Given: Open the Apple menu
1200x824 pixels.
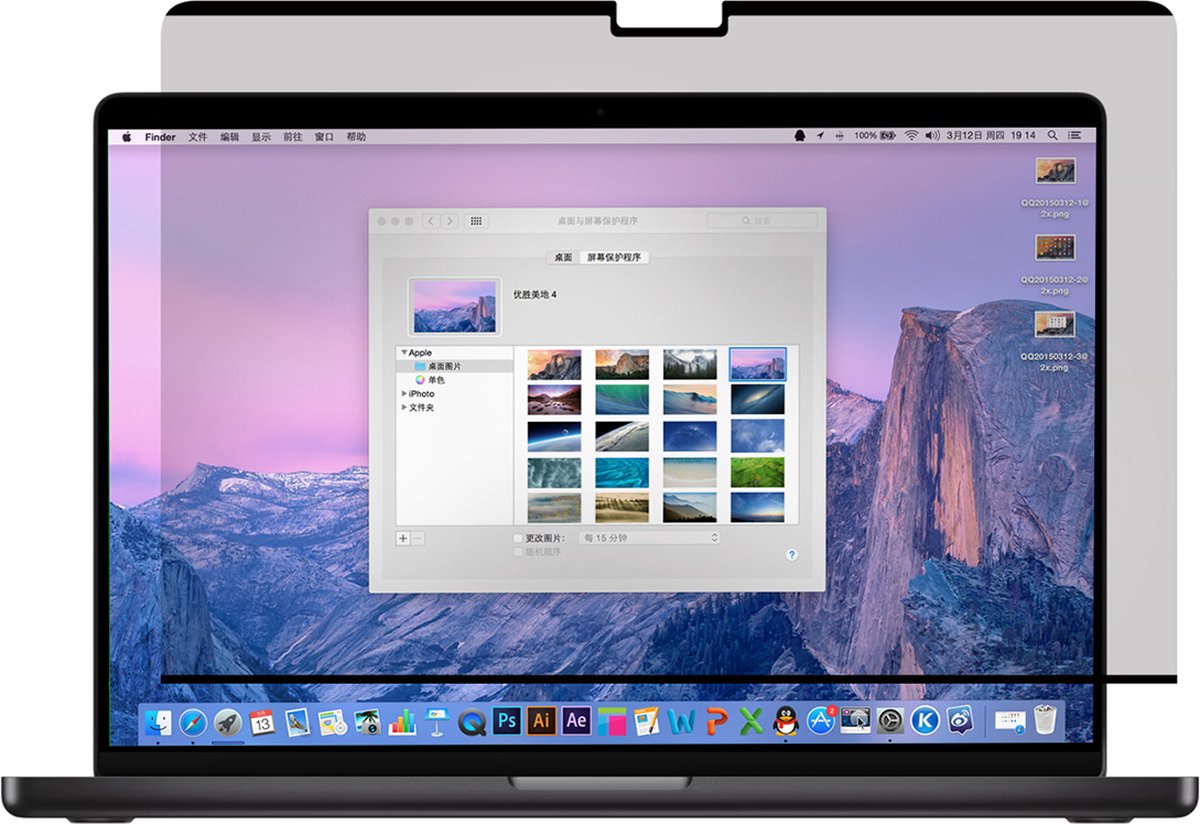Looking at the screenshot, I should [x=127, y=137].
